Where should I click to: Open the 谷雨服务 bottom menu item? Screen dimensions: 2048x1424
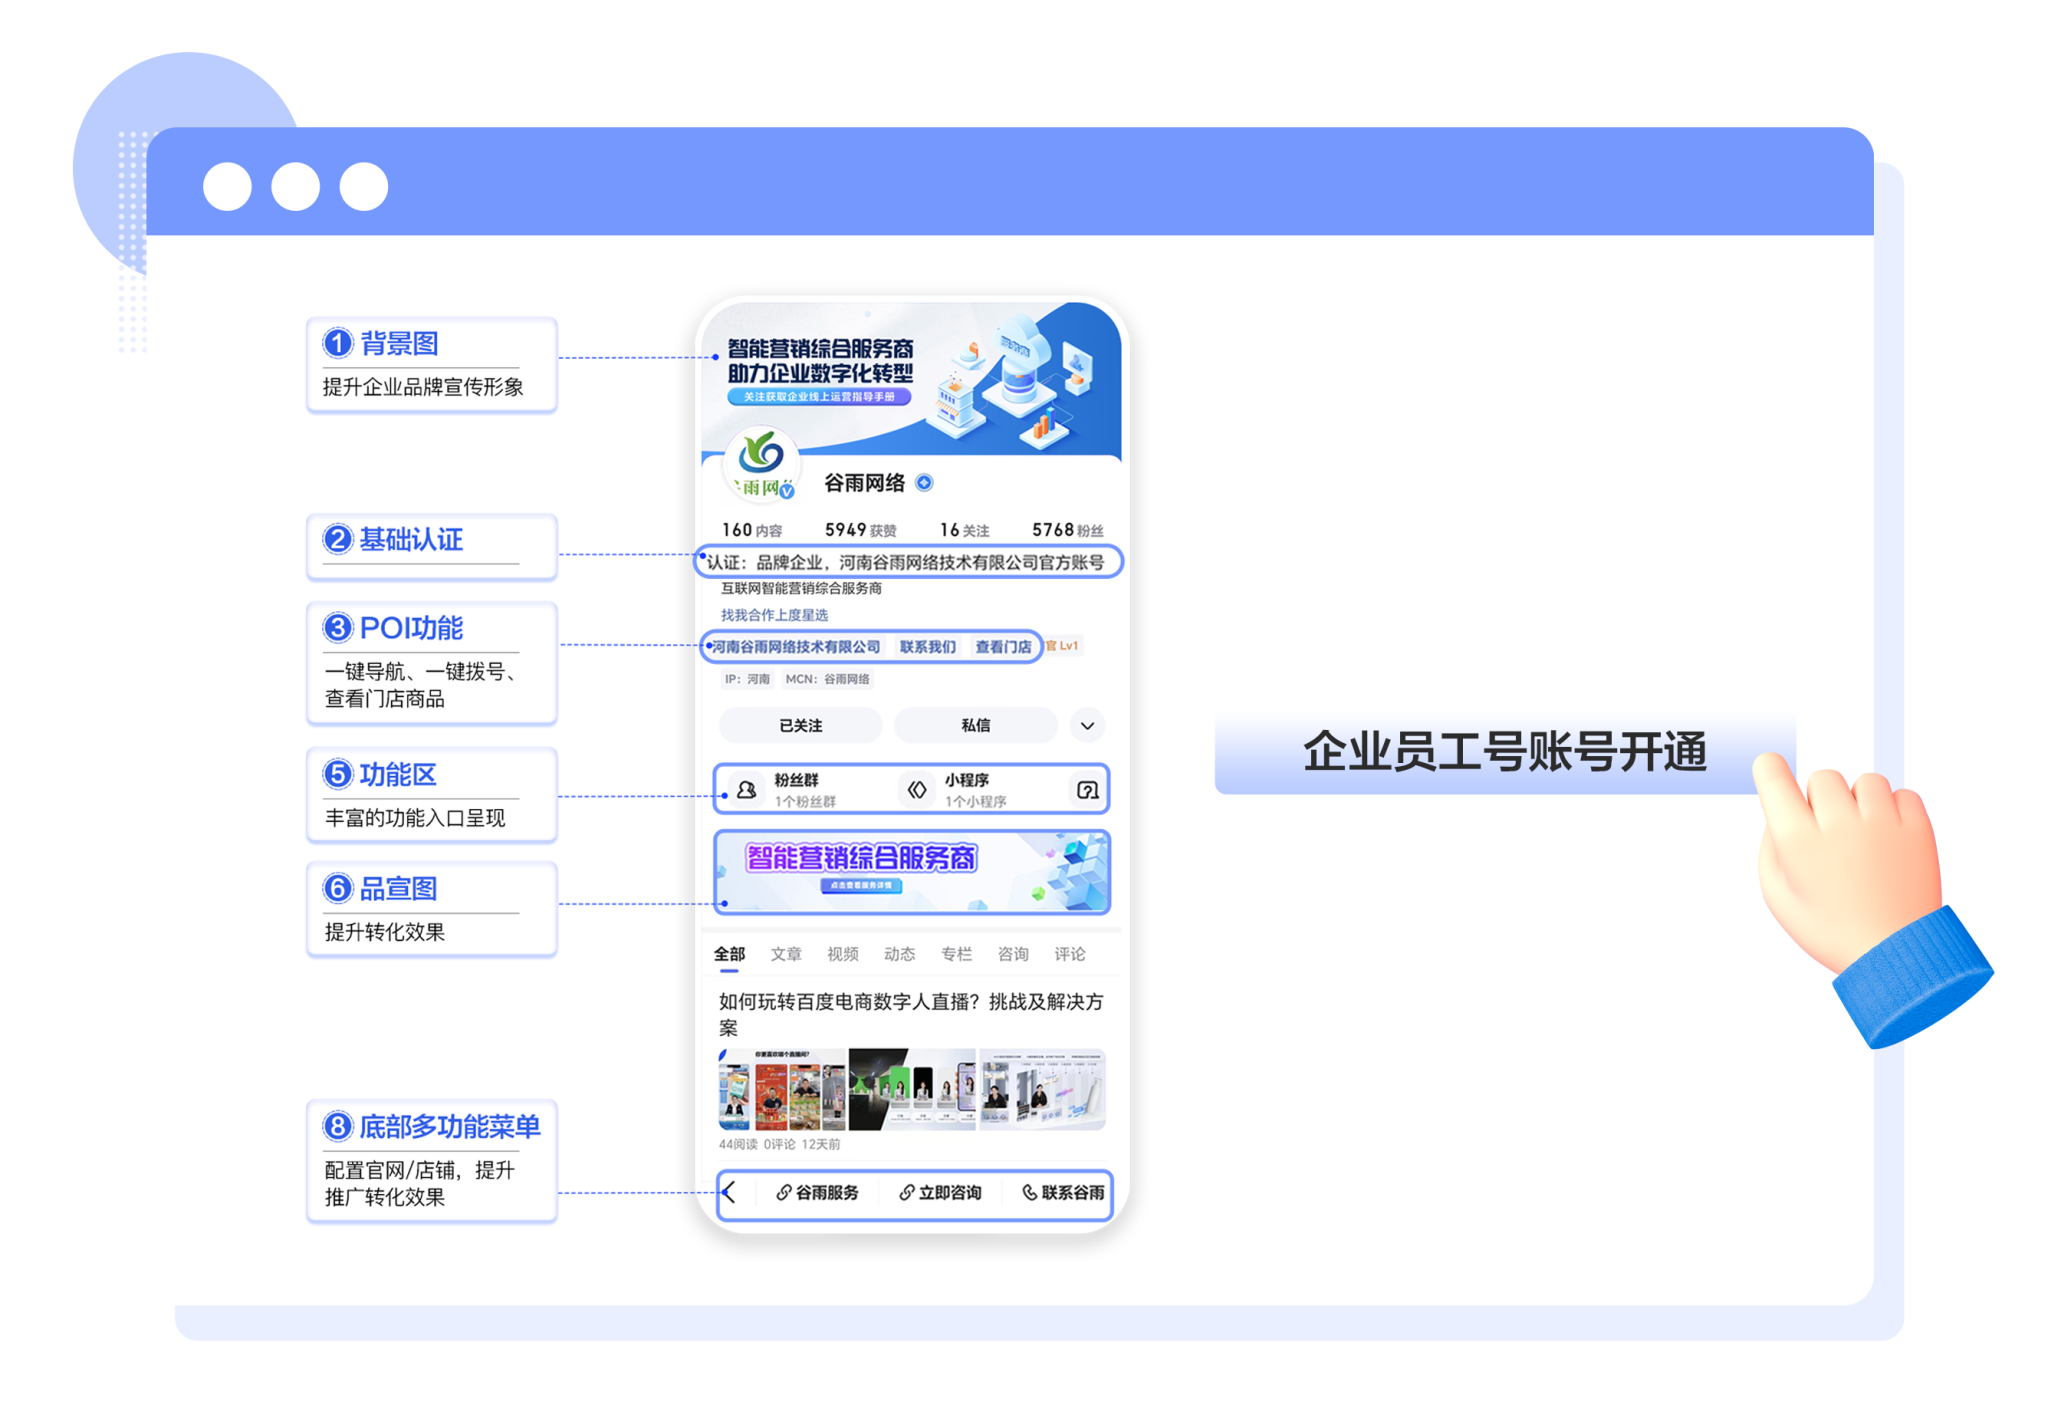pyautogui.click(x=817, y=1192)
